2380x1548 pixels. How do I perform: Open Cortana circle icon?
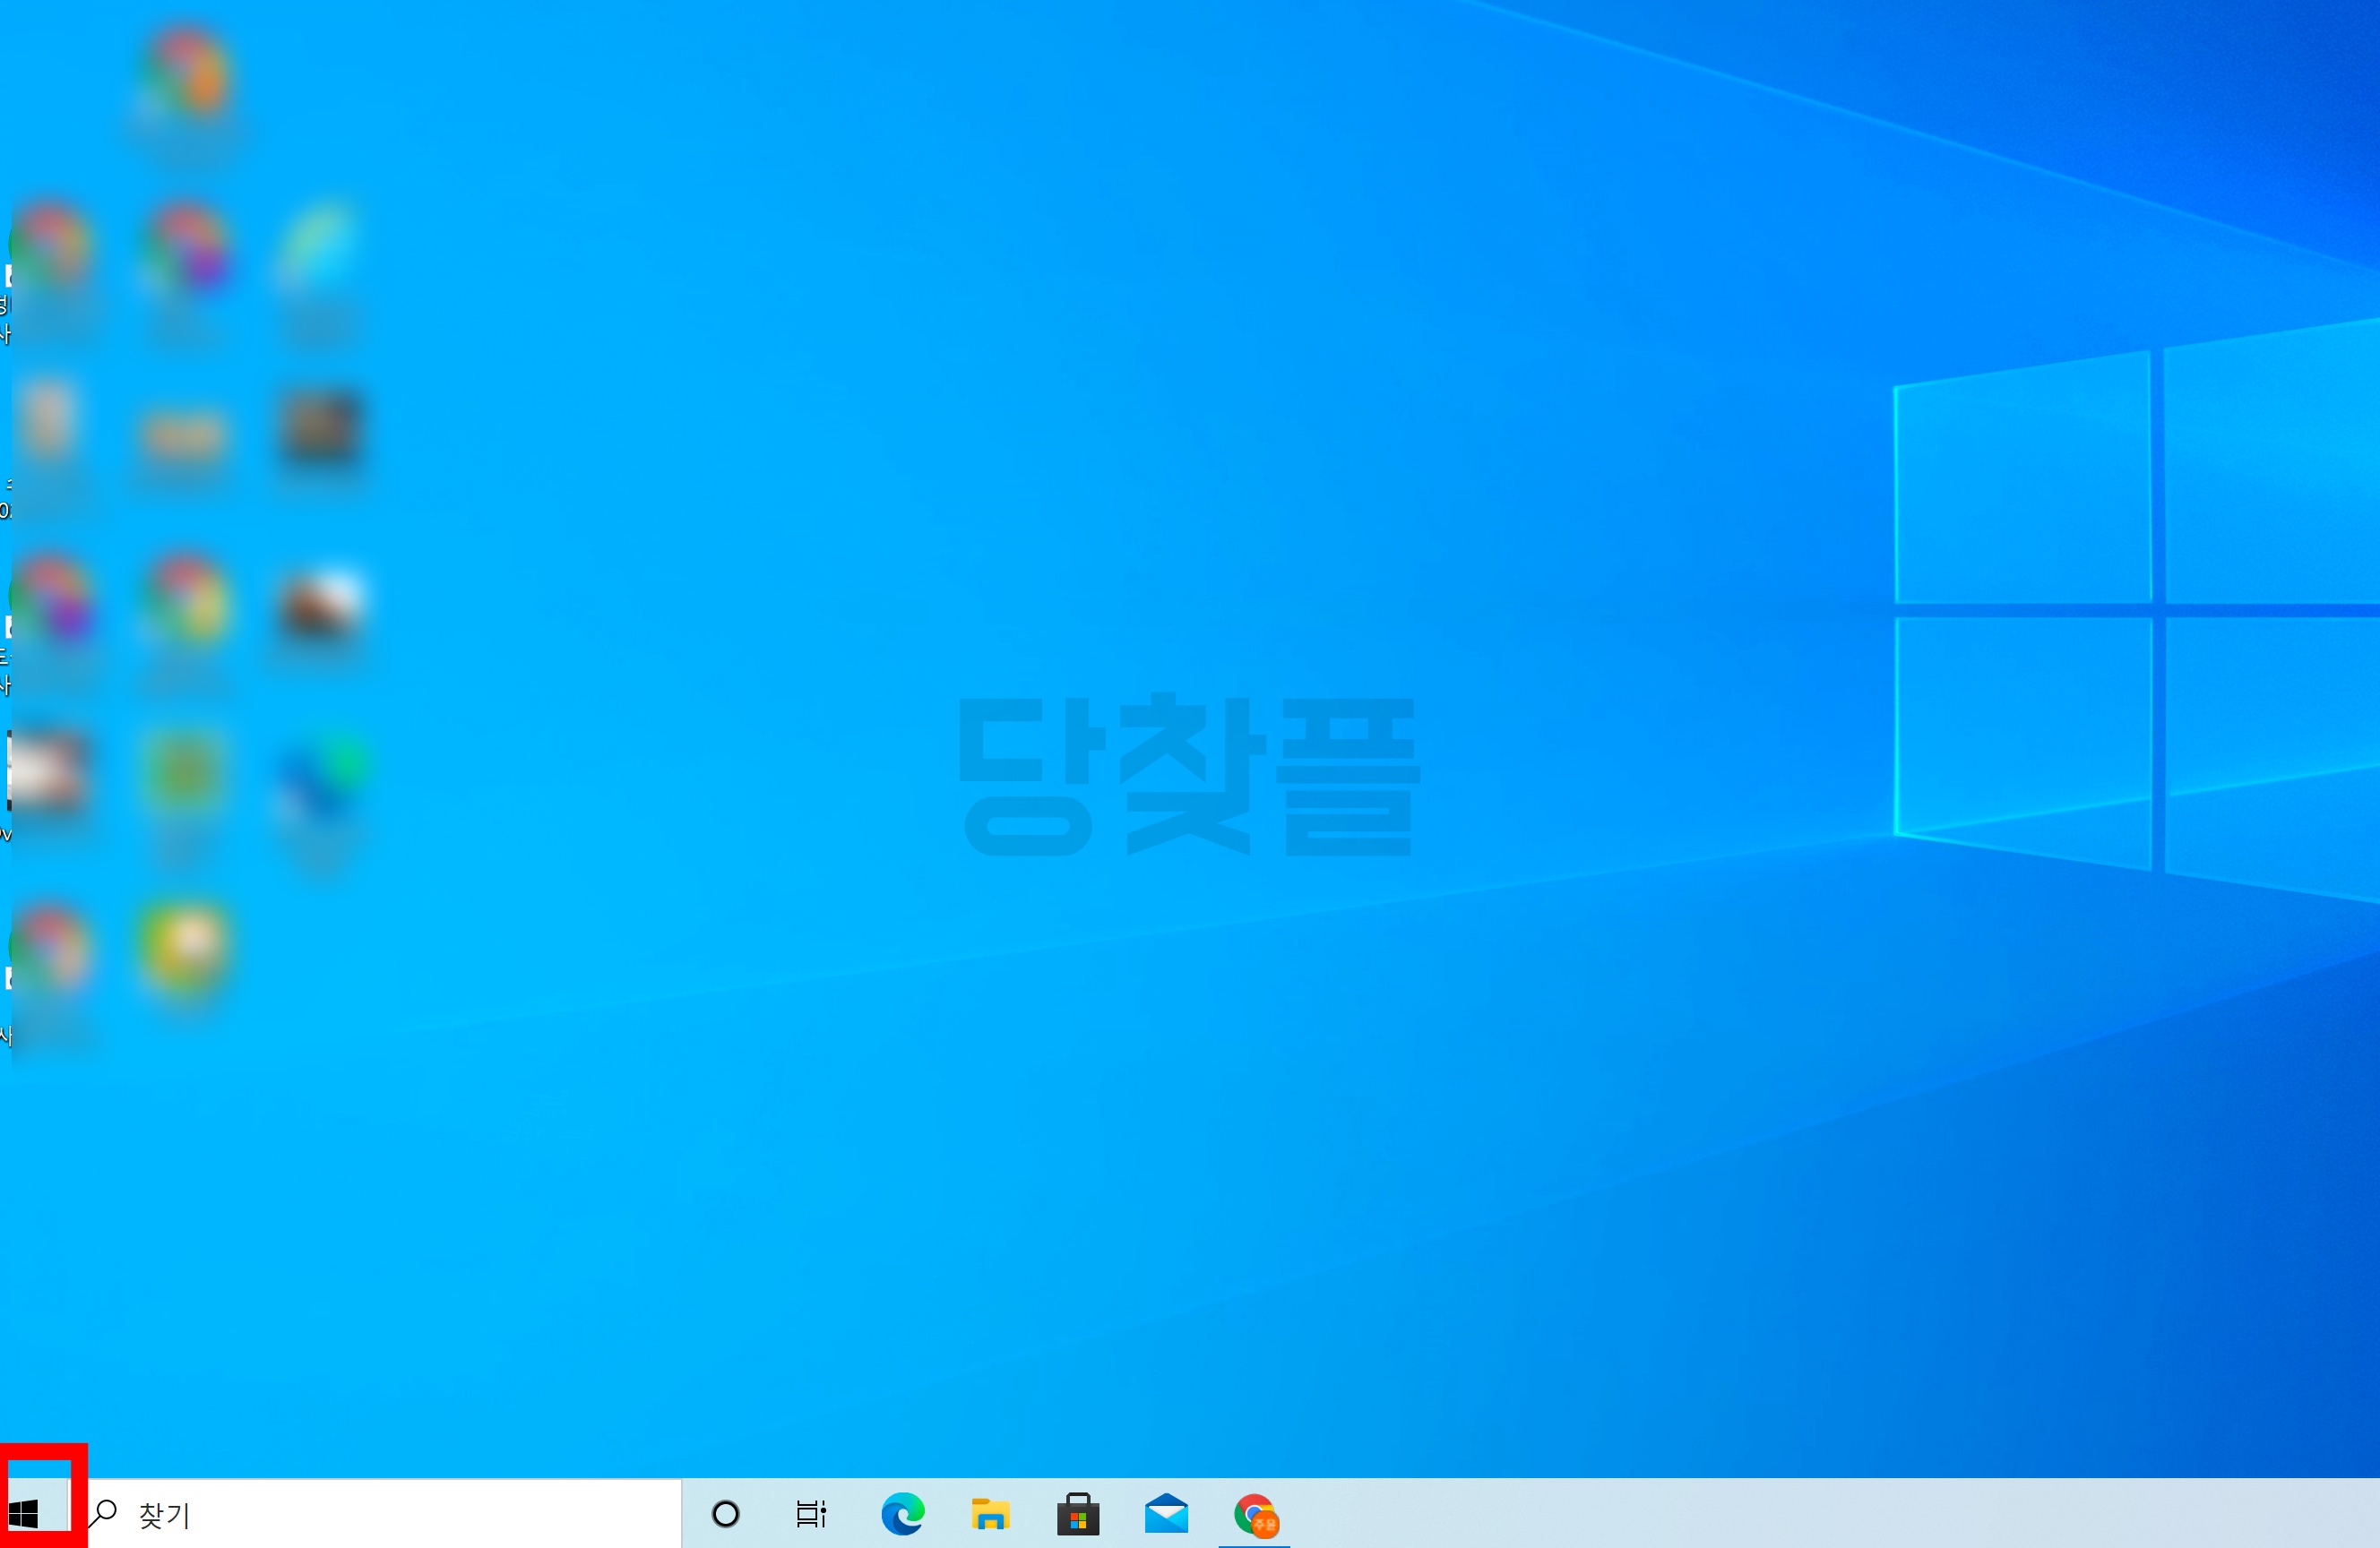coord(725,1514)
